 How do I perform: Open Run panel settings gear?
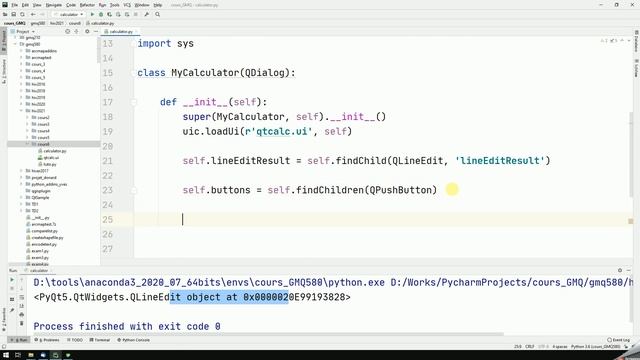(620, 270)
